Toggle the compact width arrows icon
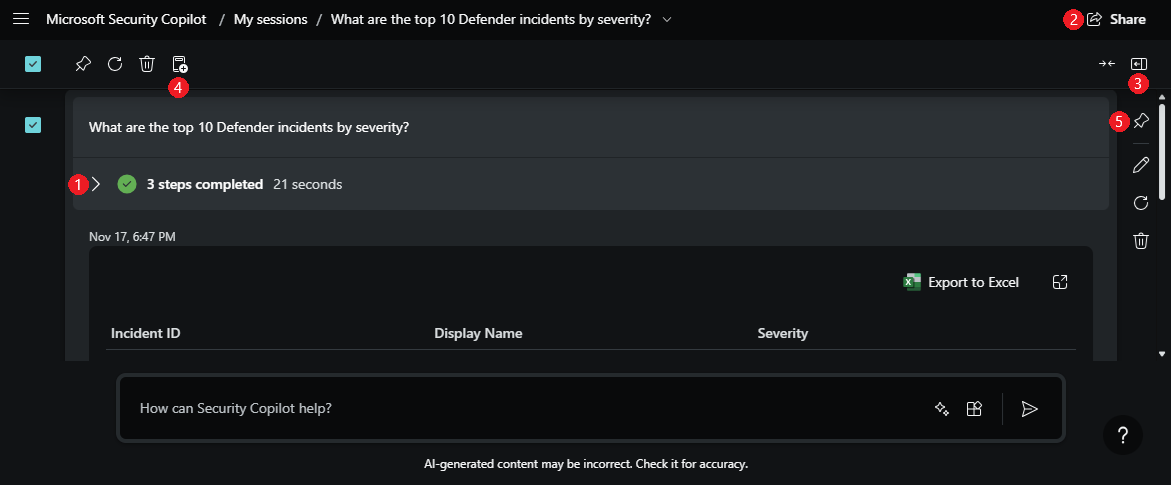The width and height of the screenshot is (1171, 485). (1106, 64)
